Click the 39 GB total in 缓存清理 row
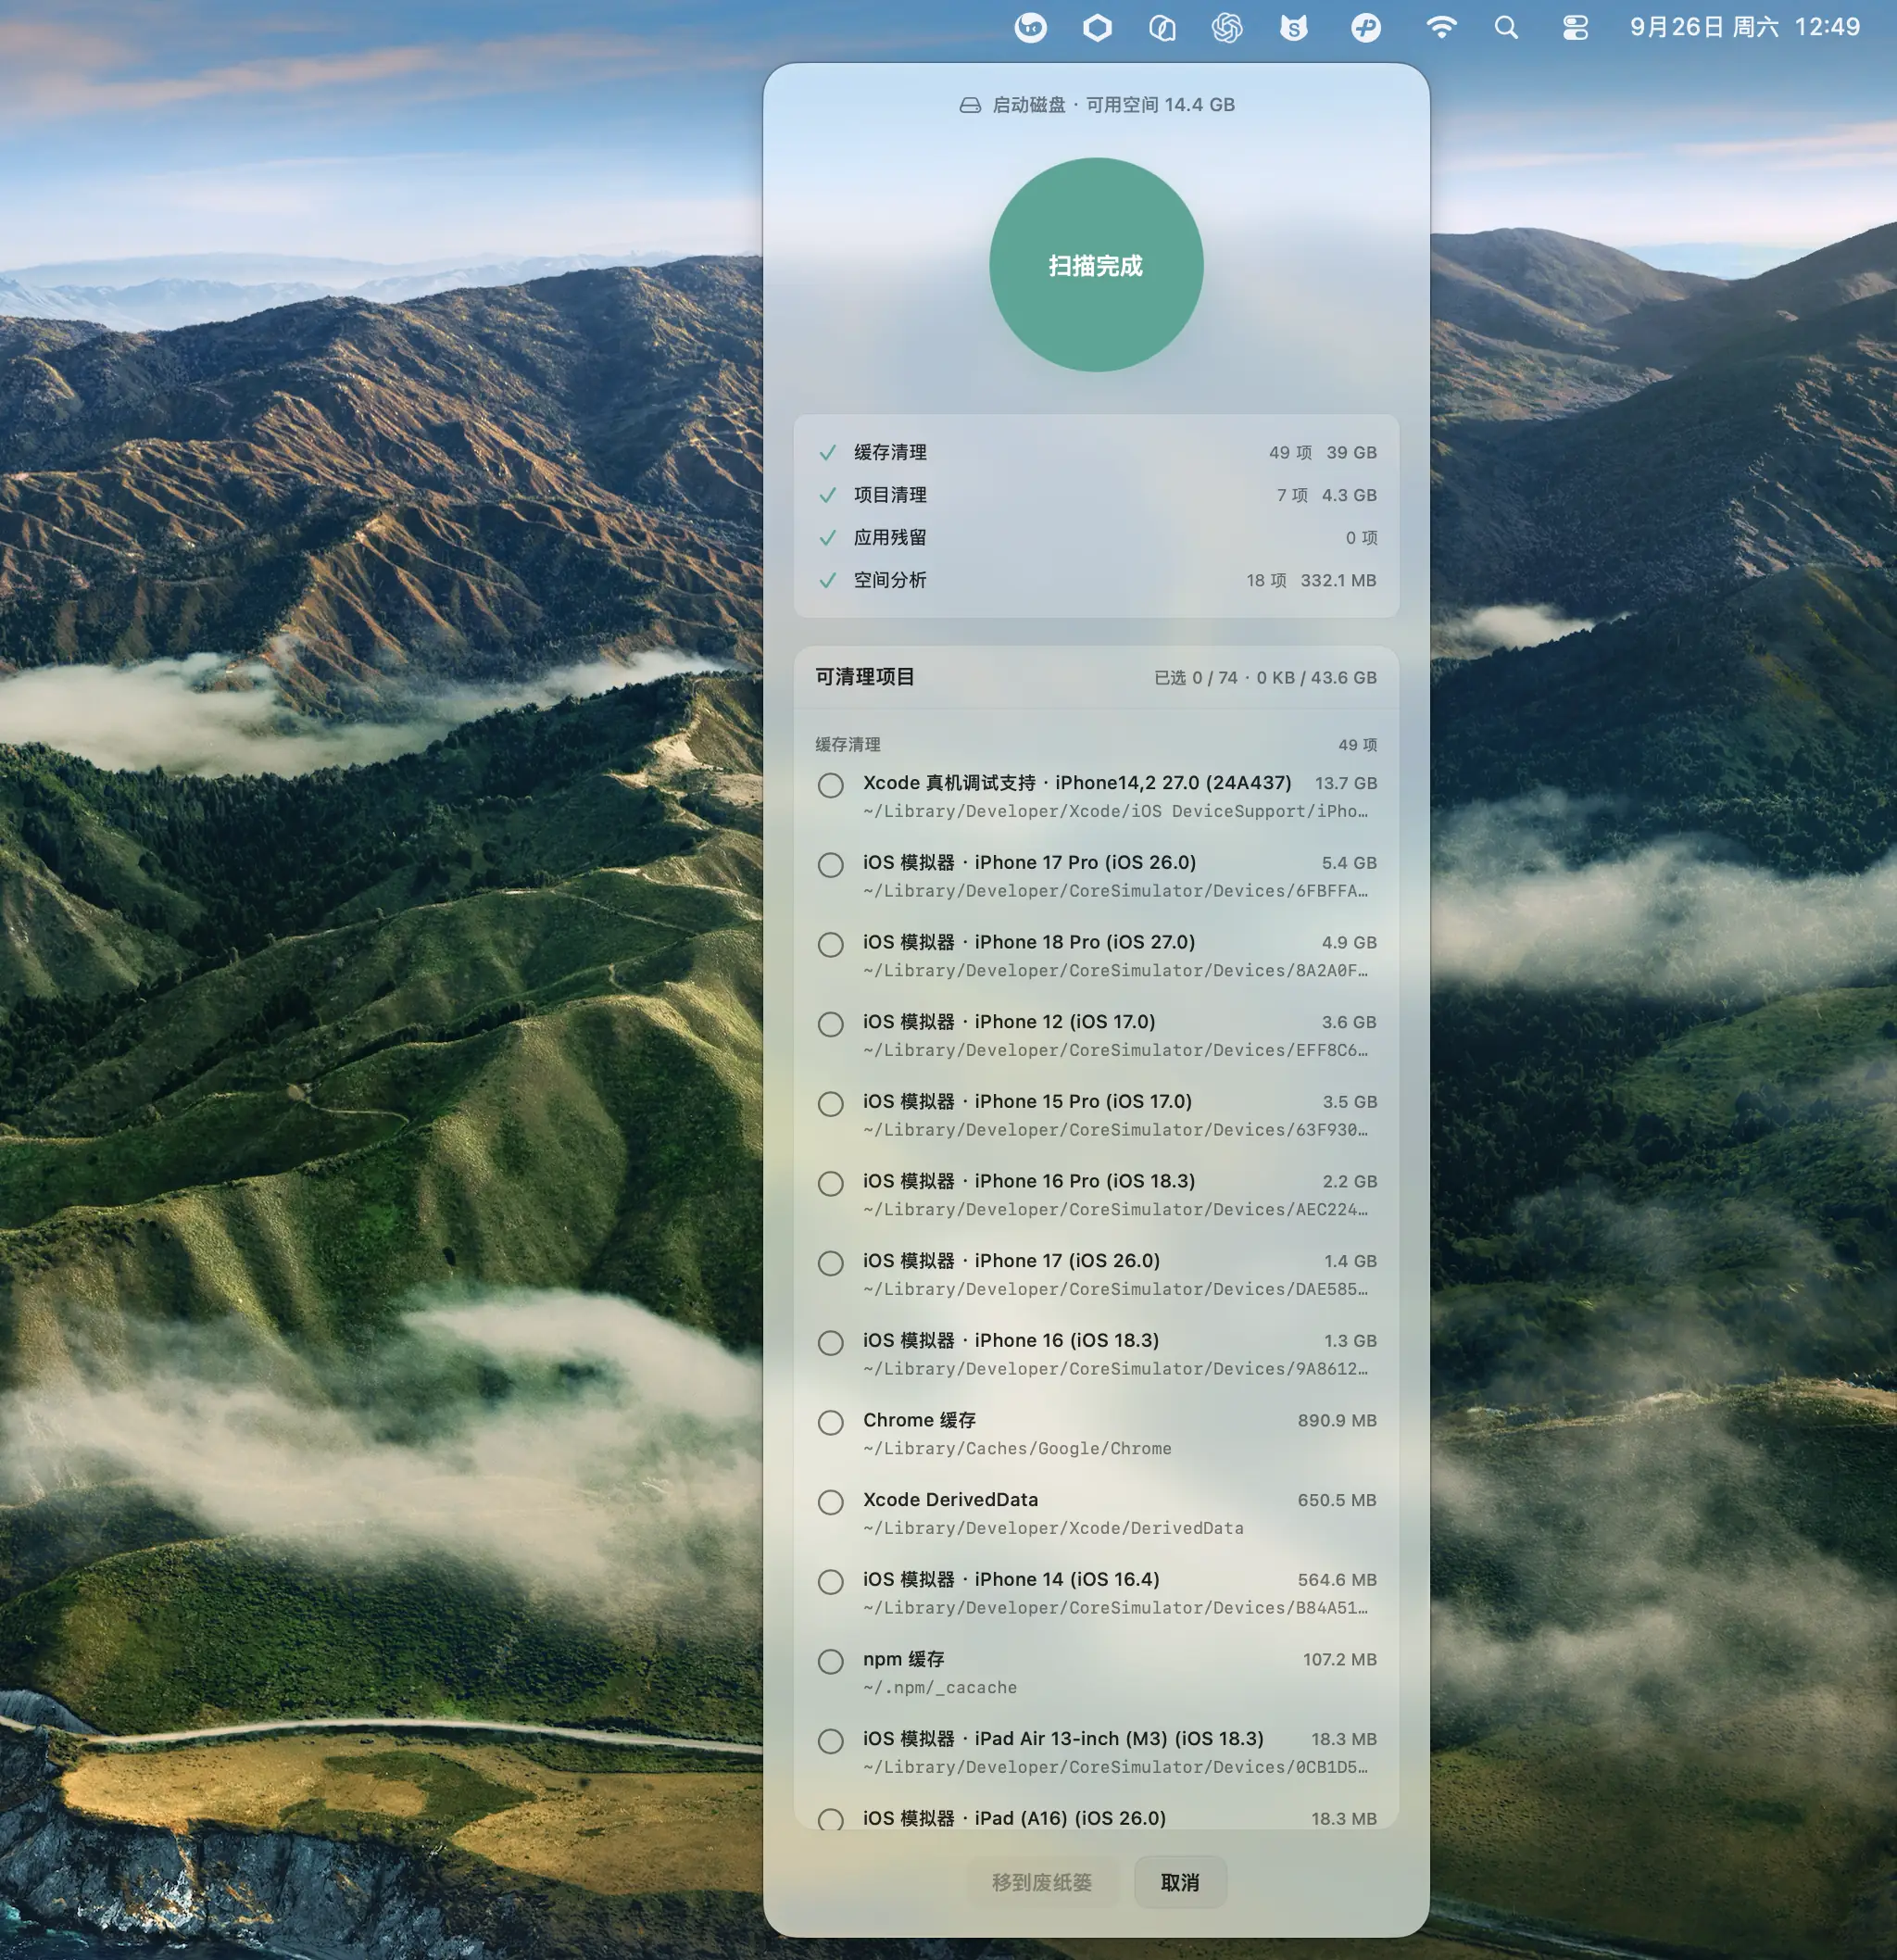 pos(1351,453)
